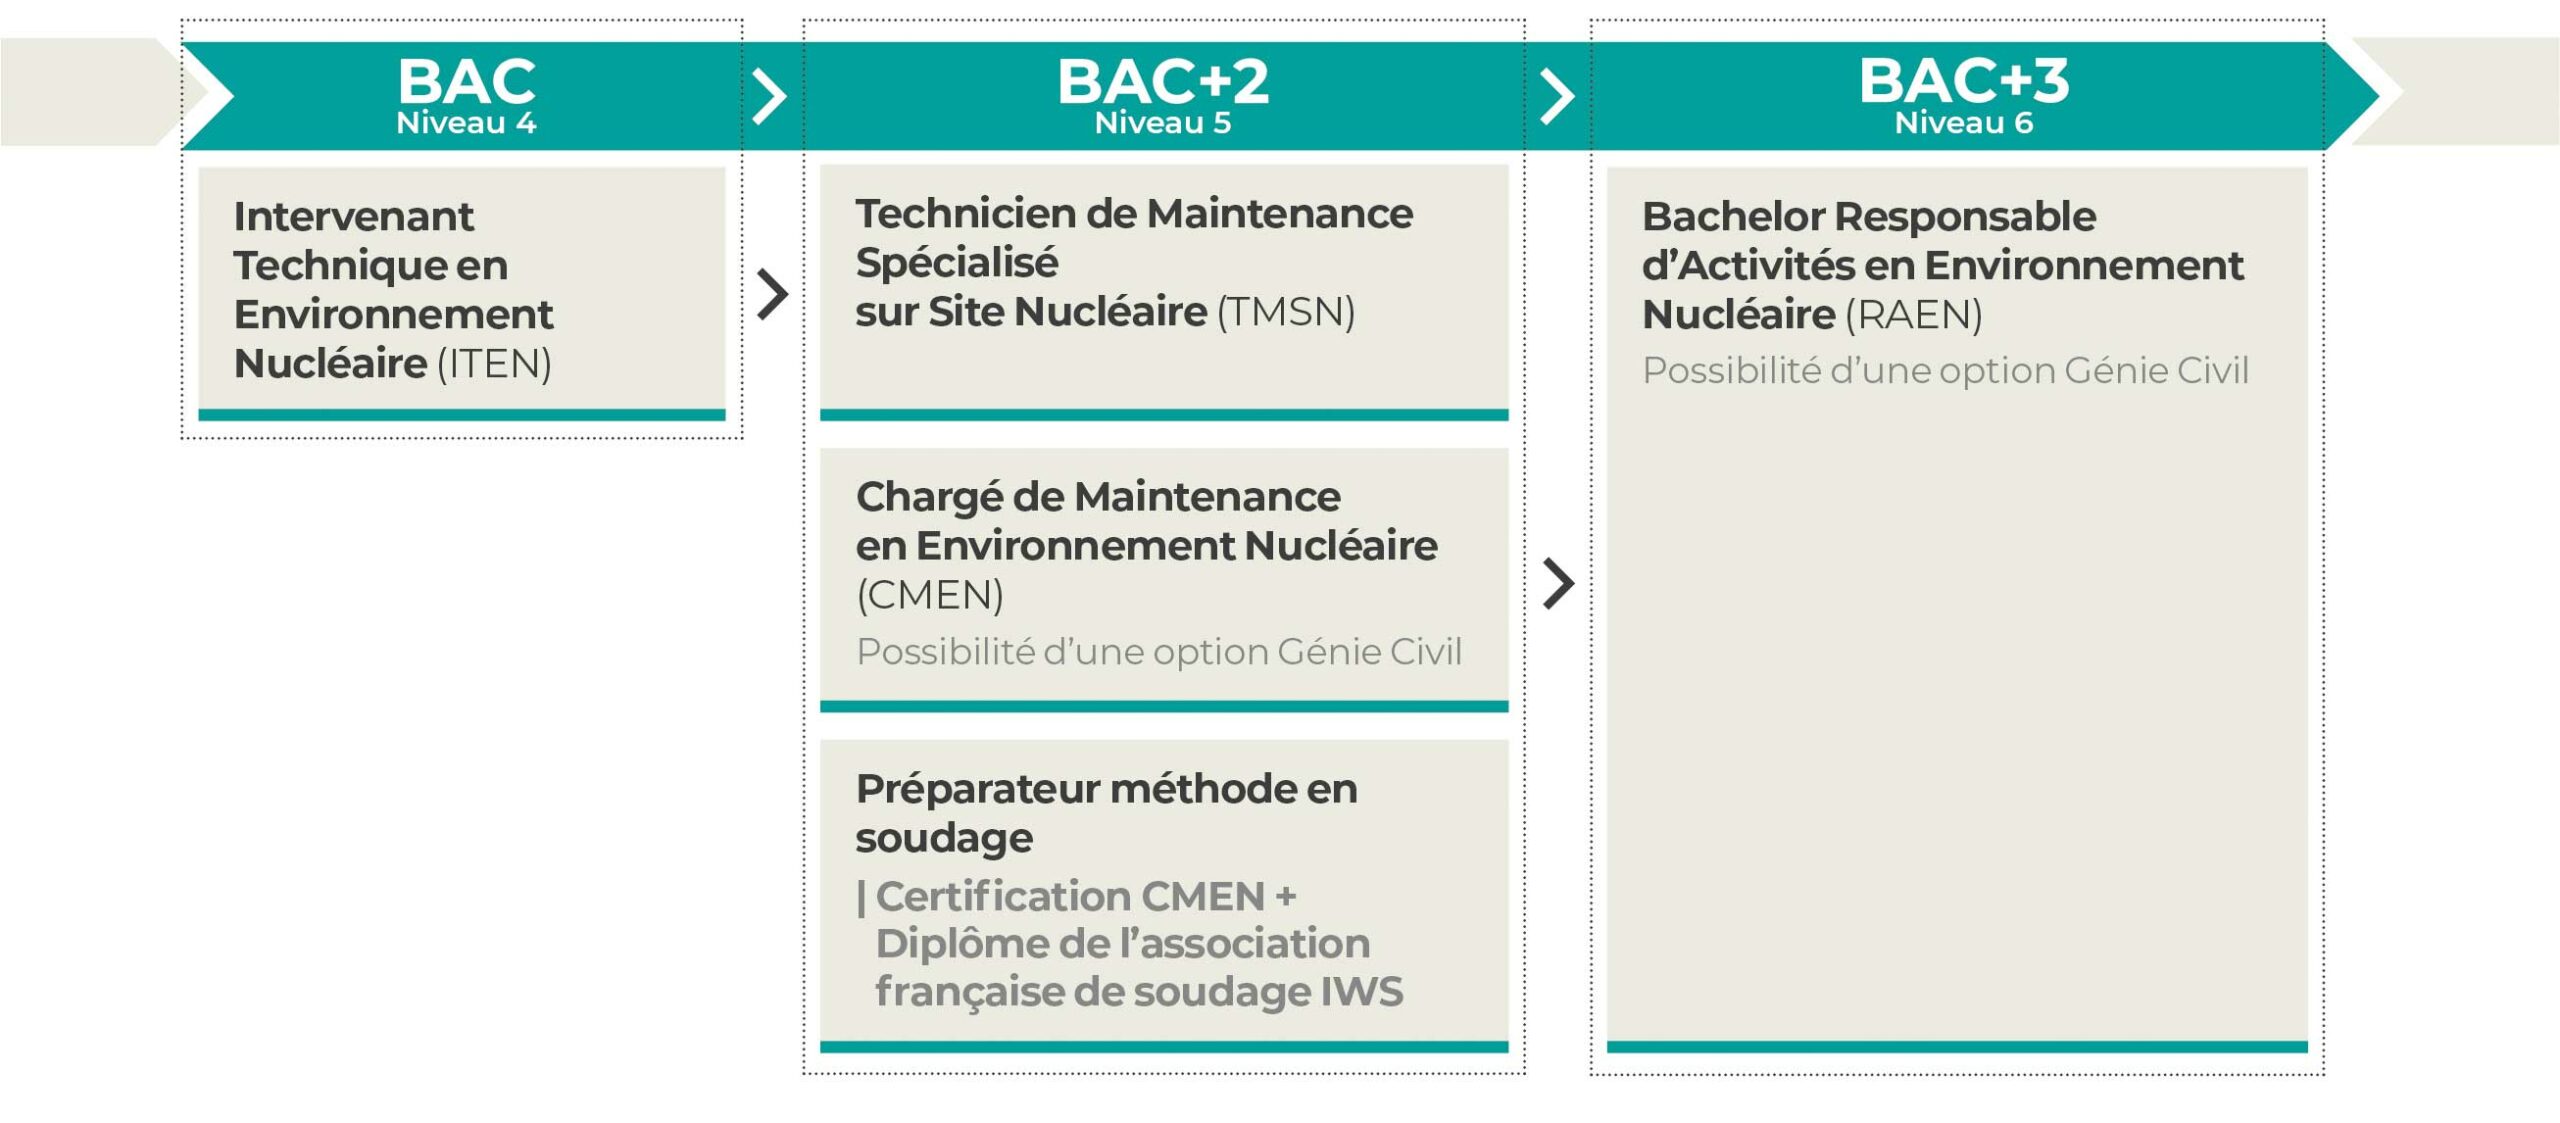This screenshot has height=1123, width=2560.
Task: Open the Chargé de Maintenance (CMEN) card
Action: [x=1164, y=580]
